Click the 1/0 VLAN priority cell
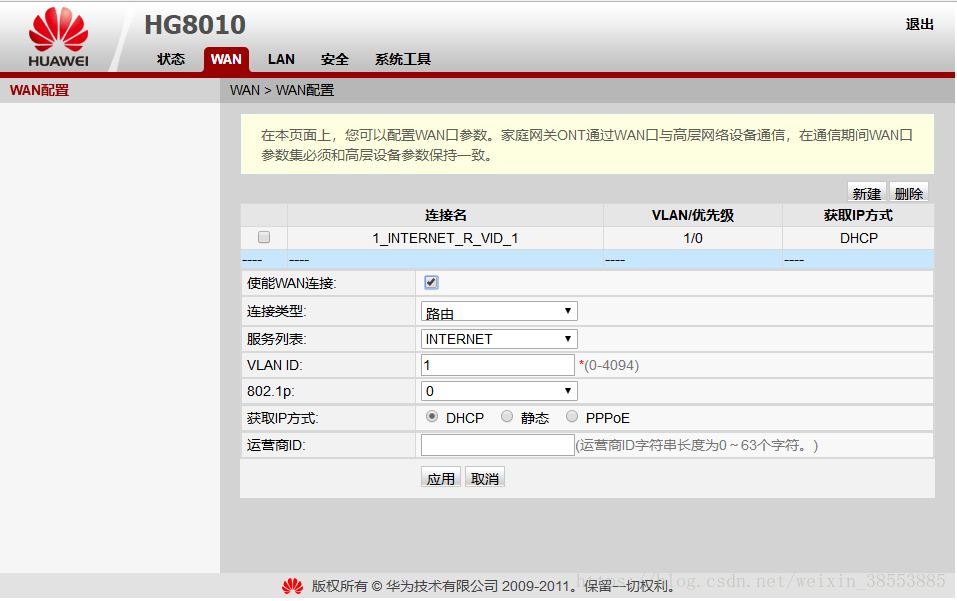The image size is (957, 601). (693, 238)
